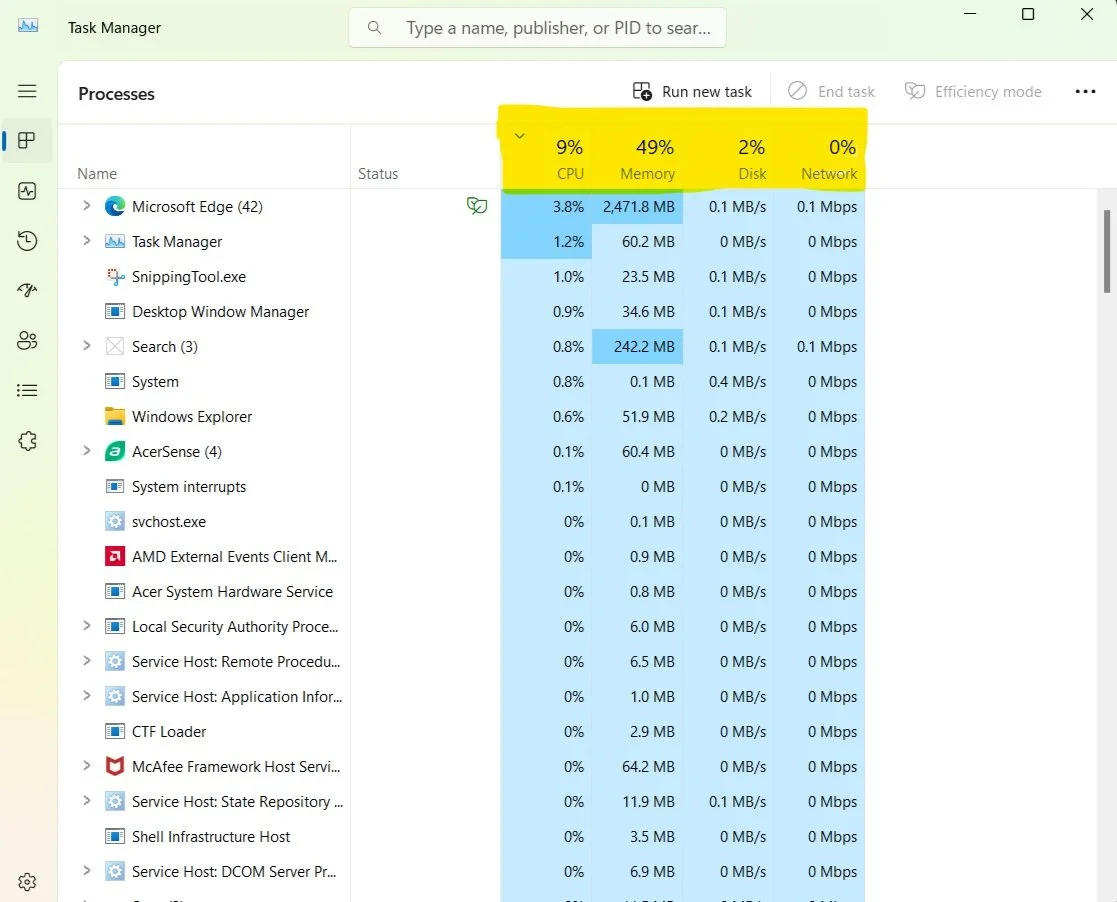Click the Task Manager process row icon
1117x902 pixels.
coord(115,242)
